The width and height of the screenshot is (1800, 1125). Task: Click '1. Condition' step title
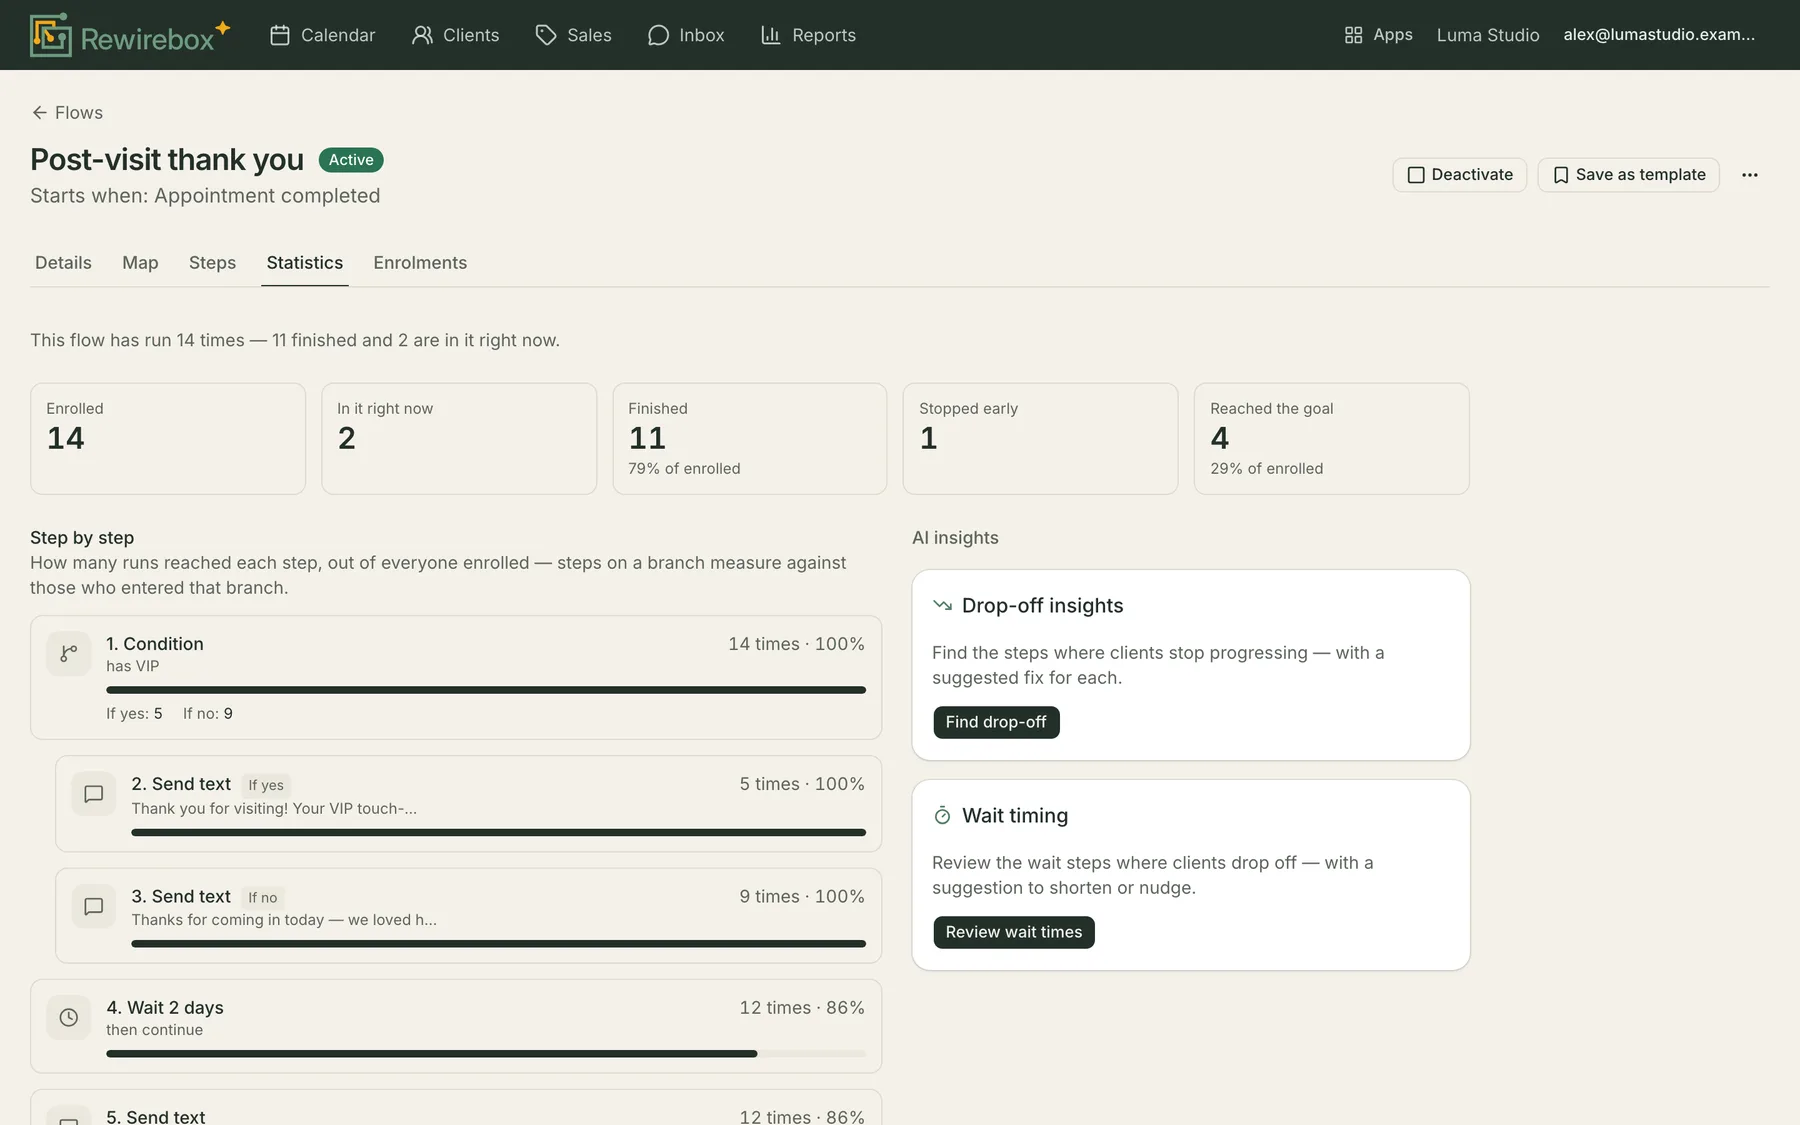pyautogui.click(x=155, y=644)
